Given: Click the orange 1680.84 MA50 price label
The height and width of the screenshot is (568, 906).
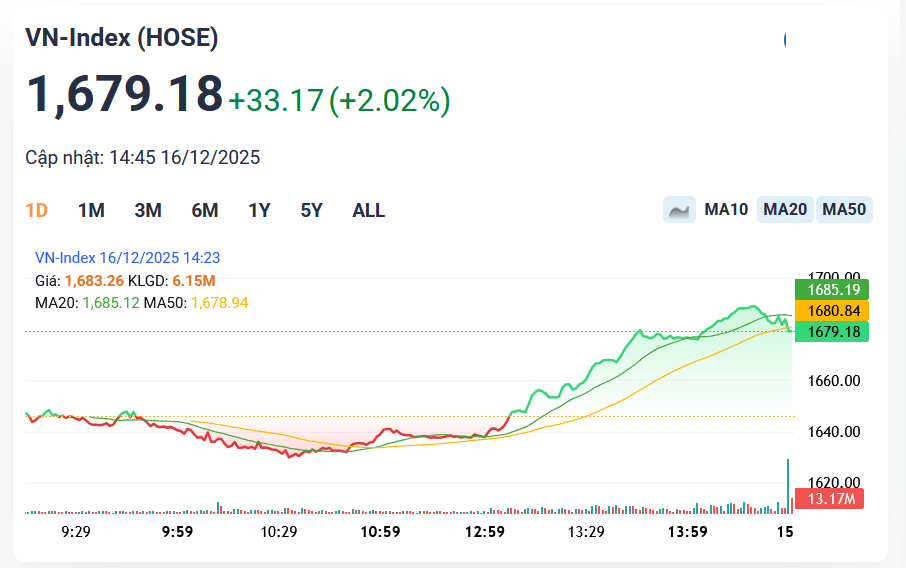Looking at the screenshot, I should (832, 311).
